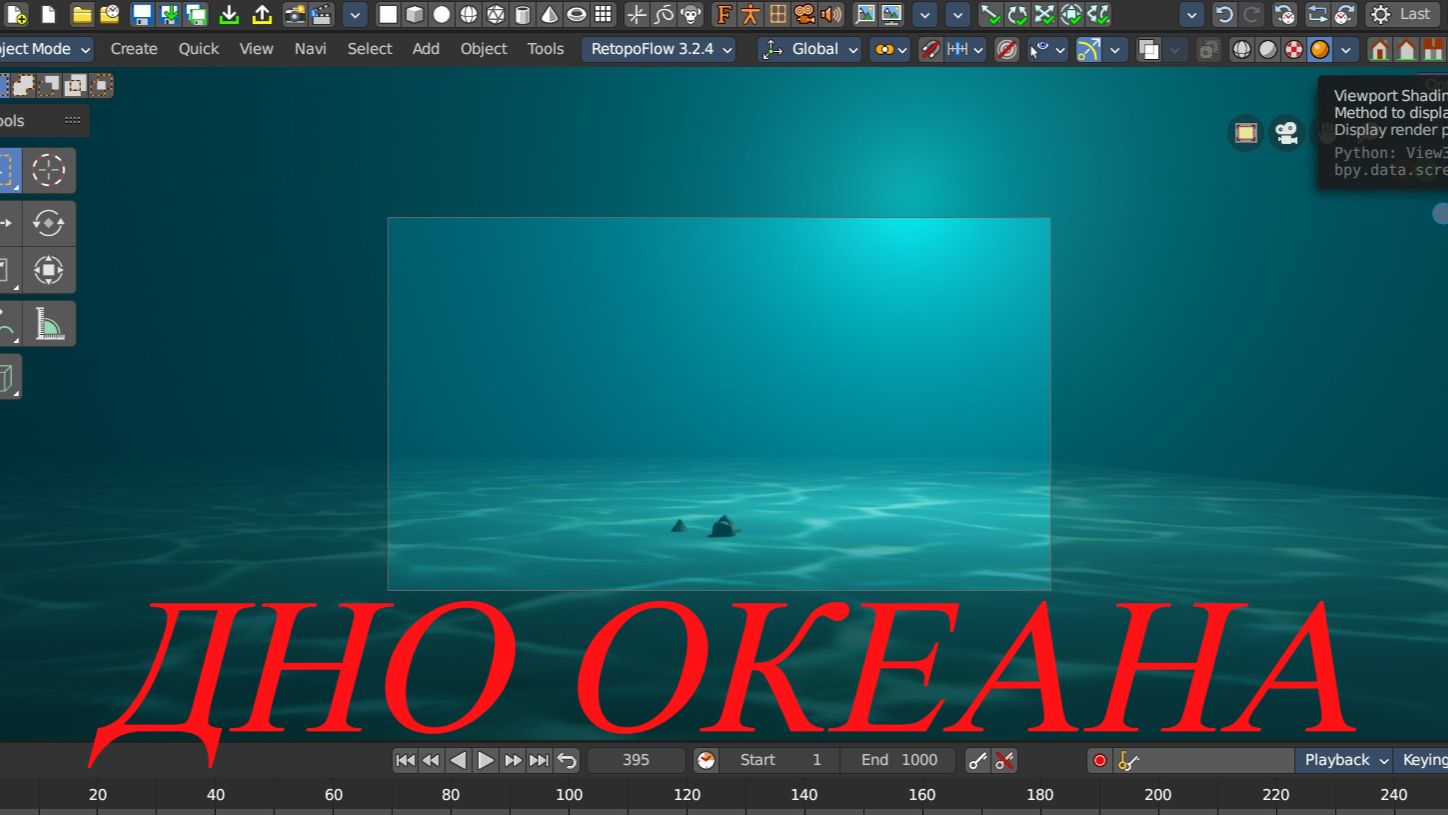Jump to next keyframe

512,761
